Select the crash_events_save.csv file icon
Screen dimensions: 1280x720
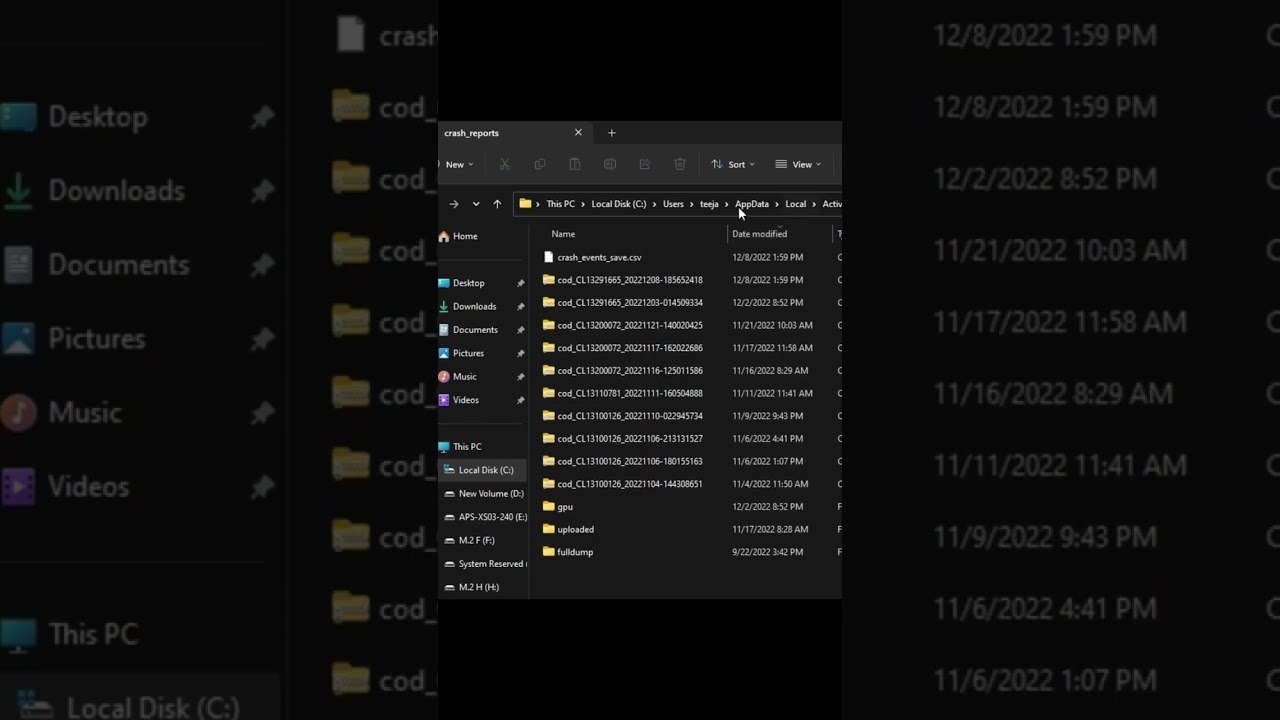coord(548,257)
